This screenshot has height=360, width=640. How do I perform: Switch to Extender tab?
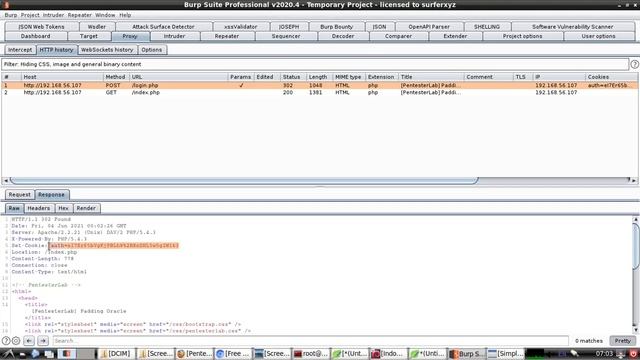(455, 36)
